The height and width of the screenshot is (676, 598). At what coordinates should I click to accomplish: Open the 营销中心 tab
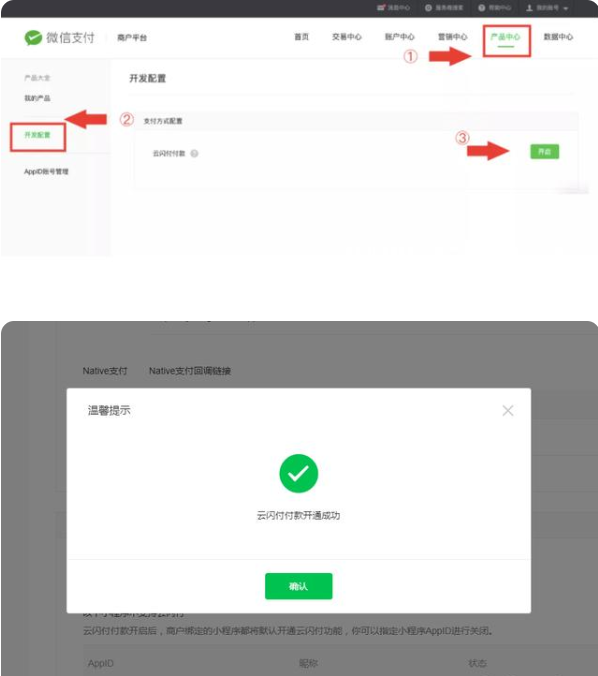tap(453, 37)
